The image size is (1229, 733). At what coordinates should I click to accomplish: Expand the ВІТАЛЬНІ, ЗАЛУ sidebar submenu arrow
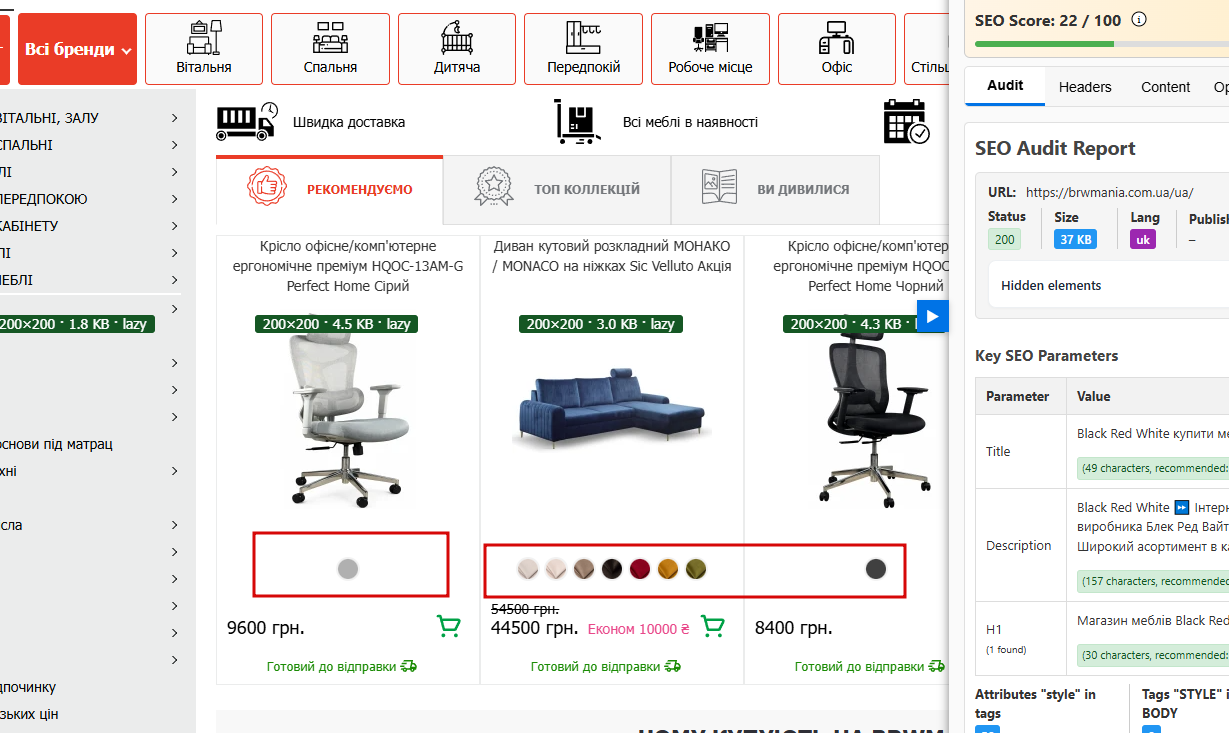pos(175,118)
